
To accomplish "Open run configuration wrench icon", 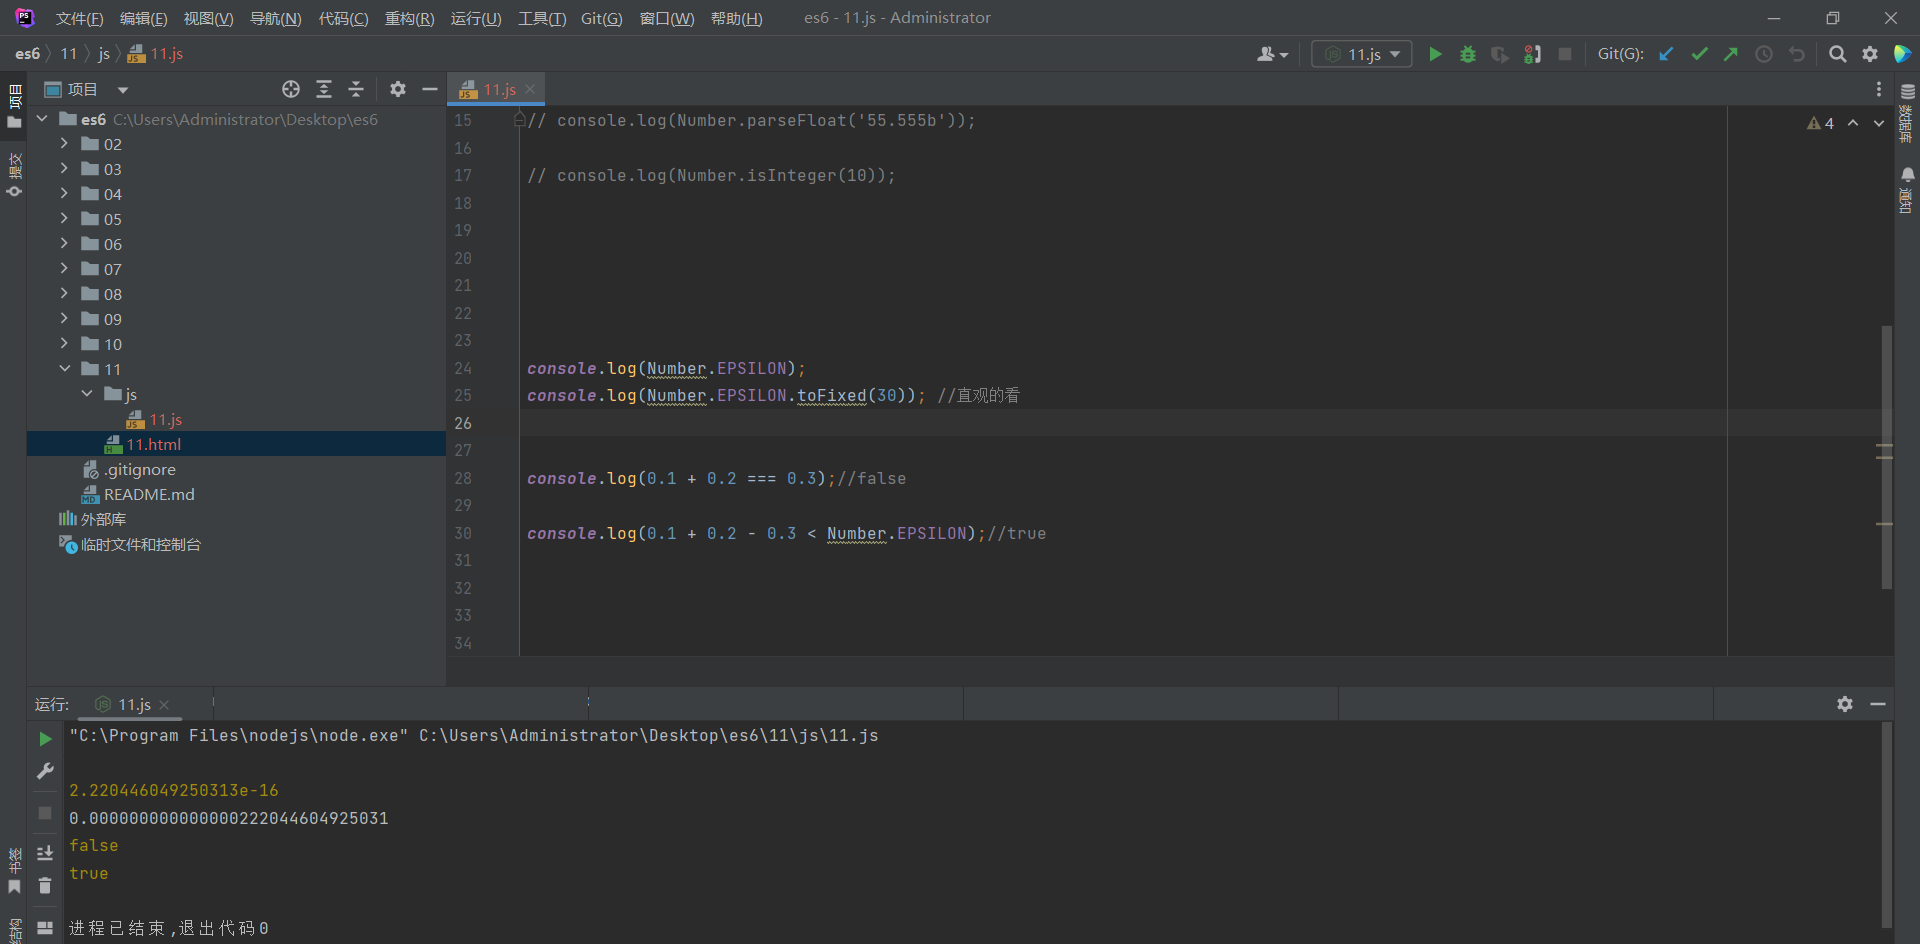I will click(x=45, y=770).
